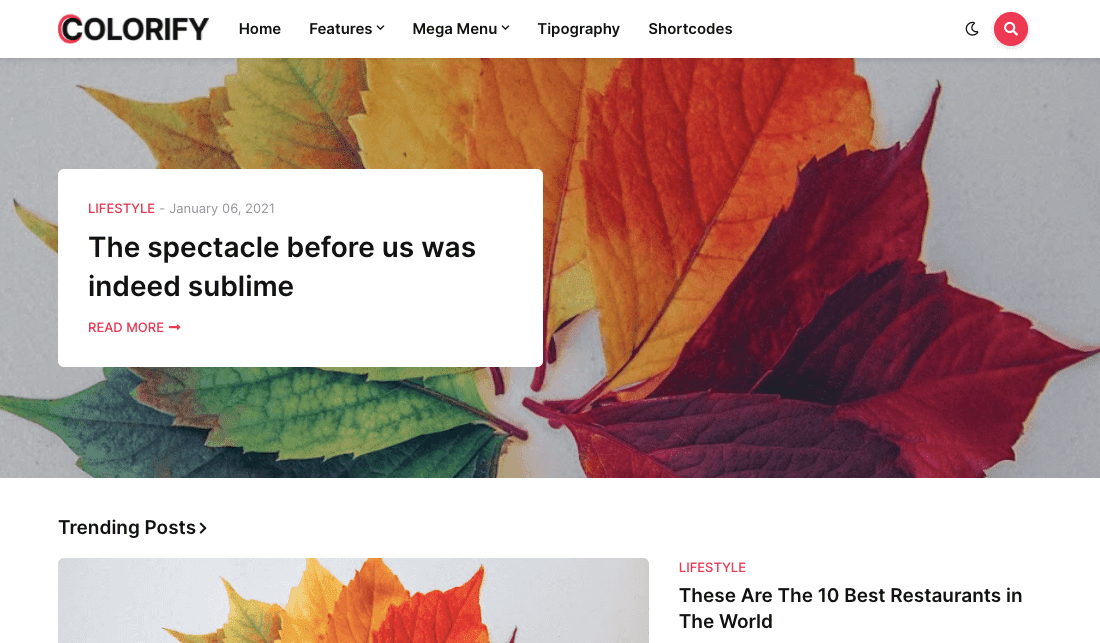Click the Colorify logo
1100x643 pixels.
coord(133,29)
